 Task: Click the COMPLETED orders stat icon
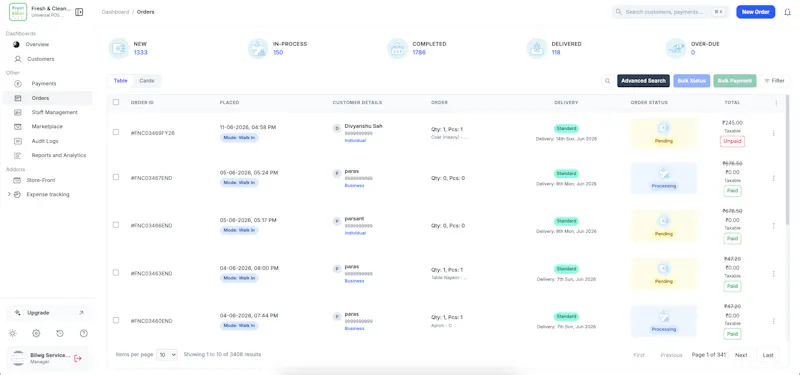point(397,48)
